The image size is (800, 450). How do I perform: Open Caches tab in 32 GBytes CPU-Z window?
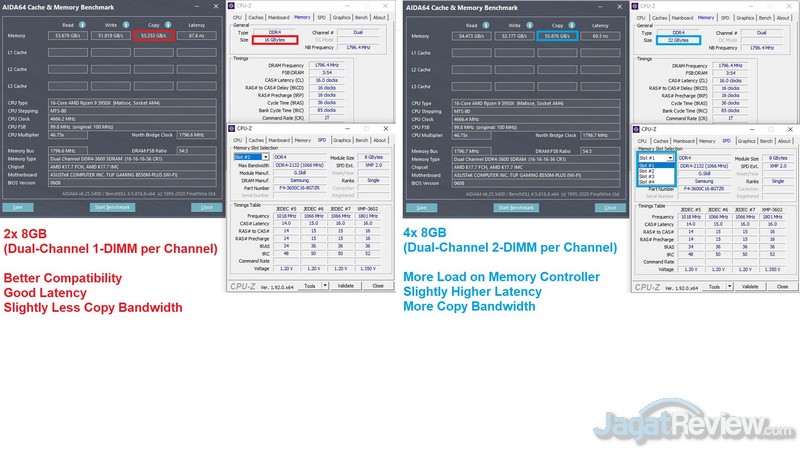(659, 18)
